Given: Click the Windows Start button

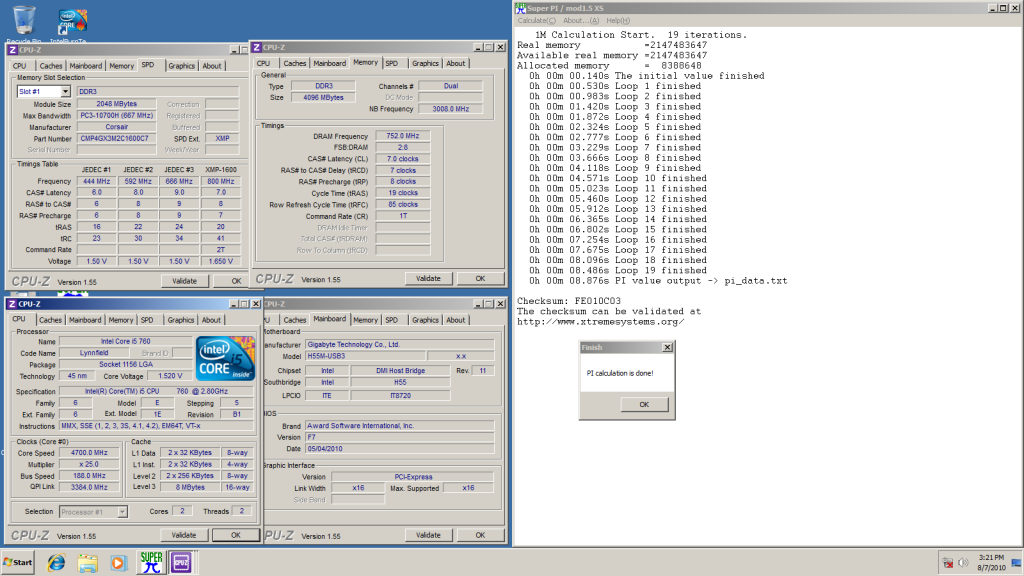Looking at the screenshot, I should [18, 563].
